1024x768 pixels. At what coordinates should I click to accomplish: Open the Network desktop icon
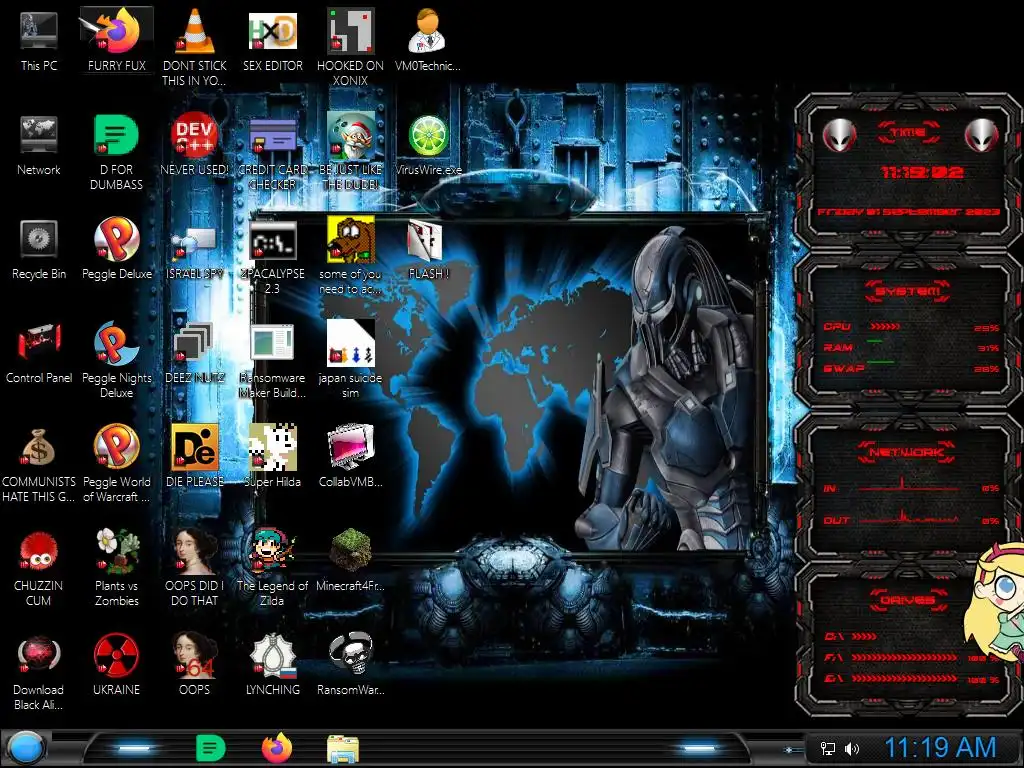pos(39,135)
